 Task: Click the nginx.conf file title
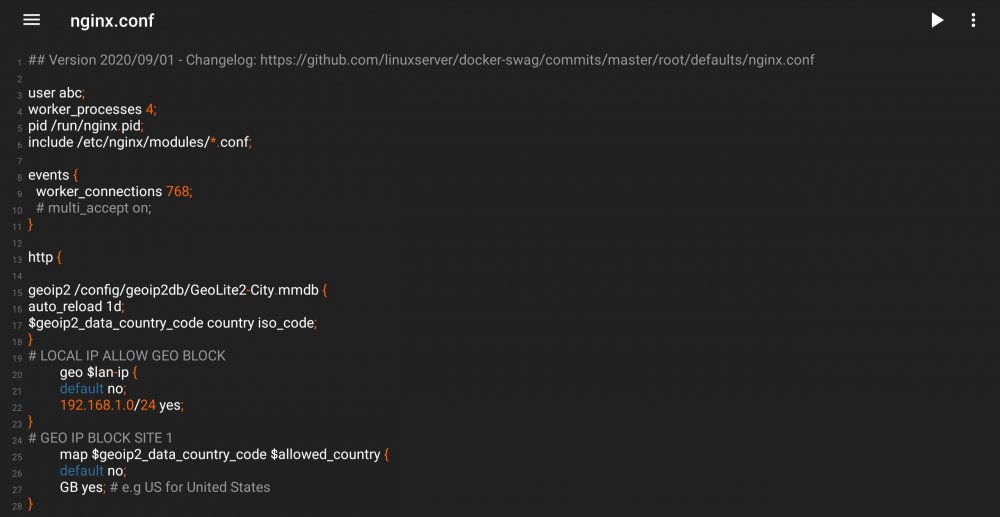point(112,20)
